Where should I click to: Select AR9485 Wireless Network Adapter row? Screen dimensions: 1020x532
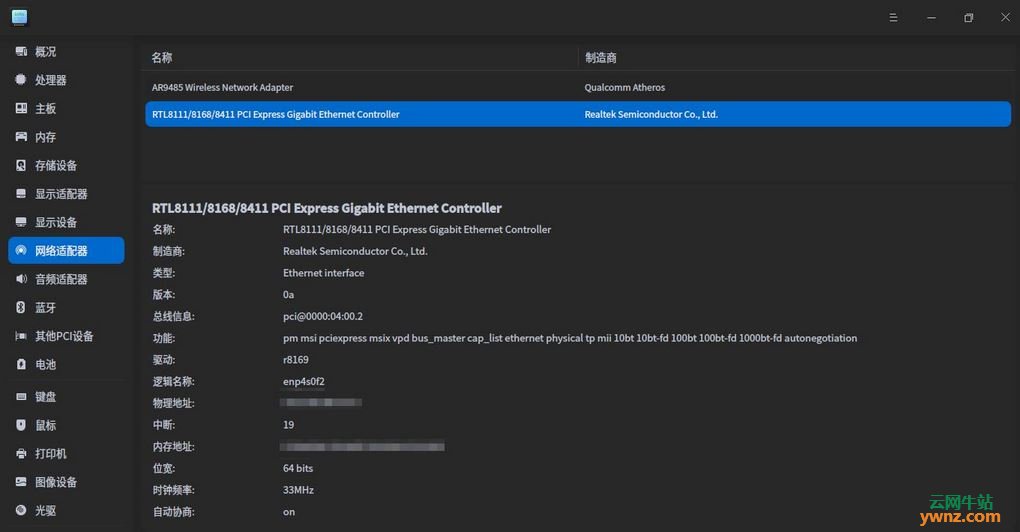tap(578, 87)
